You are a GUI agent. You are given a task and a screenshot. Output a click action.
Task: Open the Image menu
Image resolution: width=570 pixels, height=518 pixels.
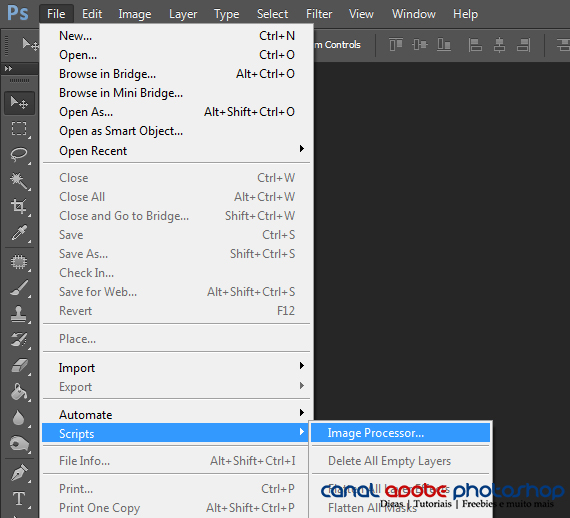135,14
